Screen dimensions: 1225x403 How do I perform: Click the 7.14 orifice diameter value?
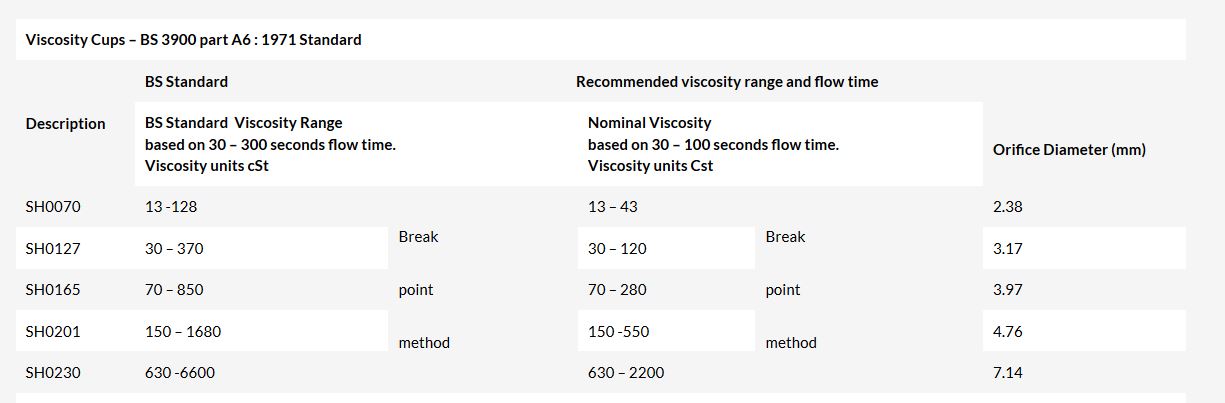pyautogui.click(x=1008, y=373)
